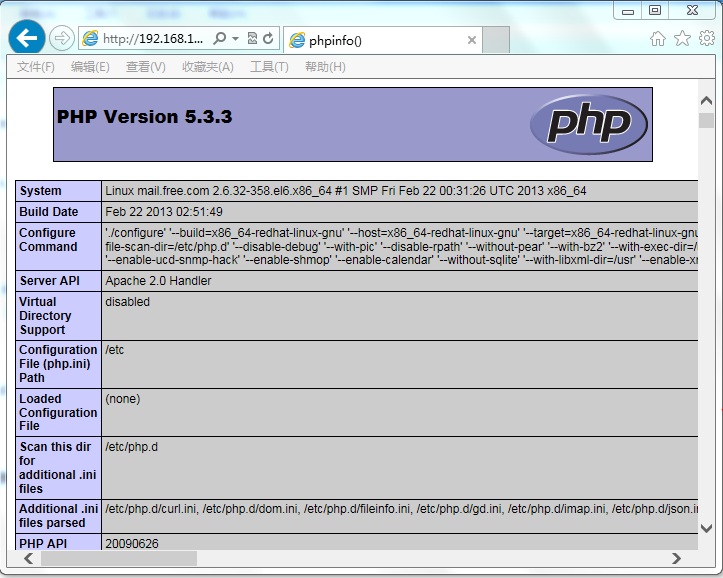Close the browser window
Viewport: 723px width, 578px height.
(692, 10)
